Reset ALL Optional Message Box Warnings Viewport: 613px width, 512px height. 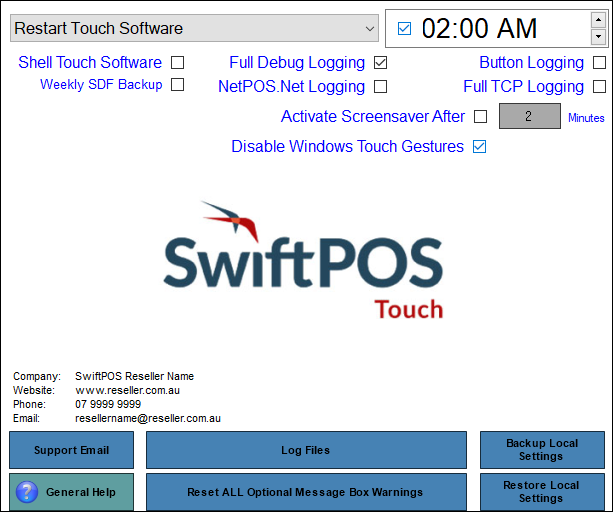click(306, 492)
